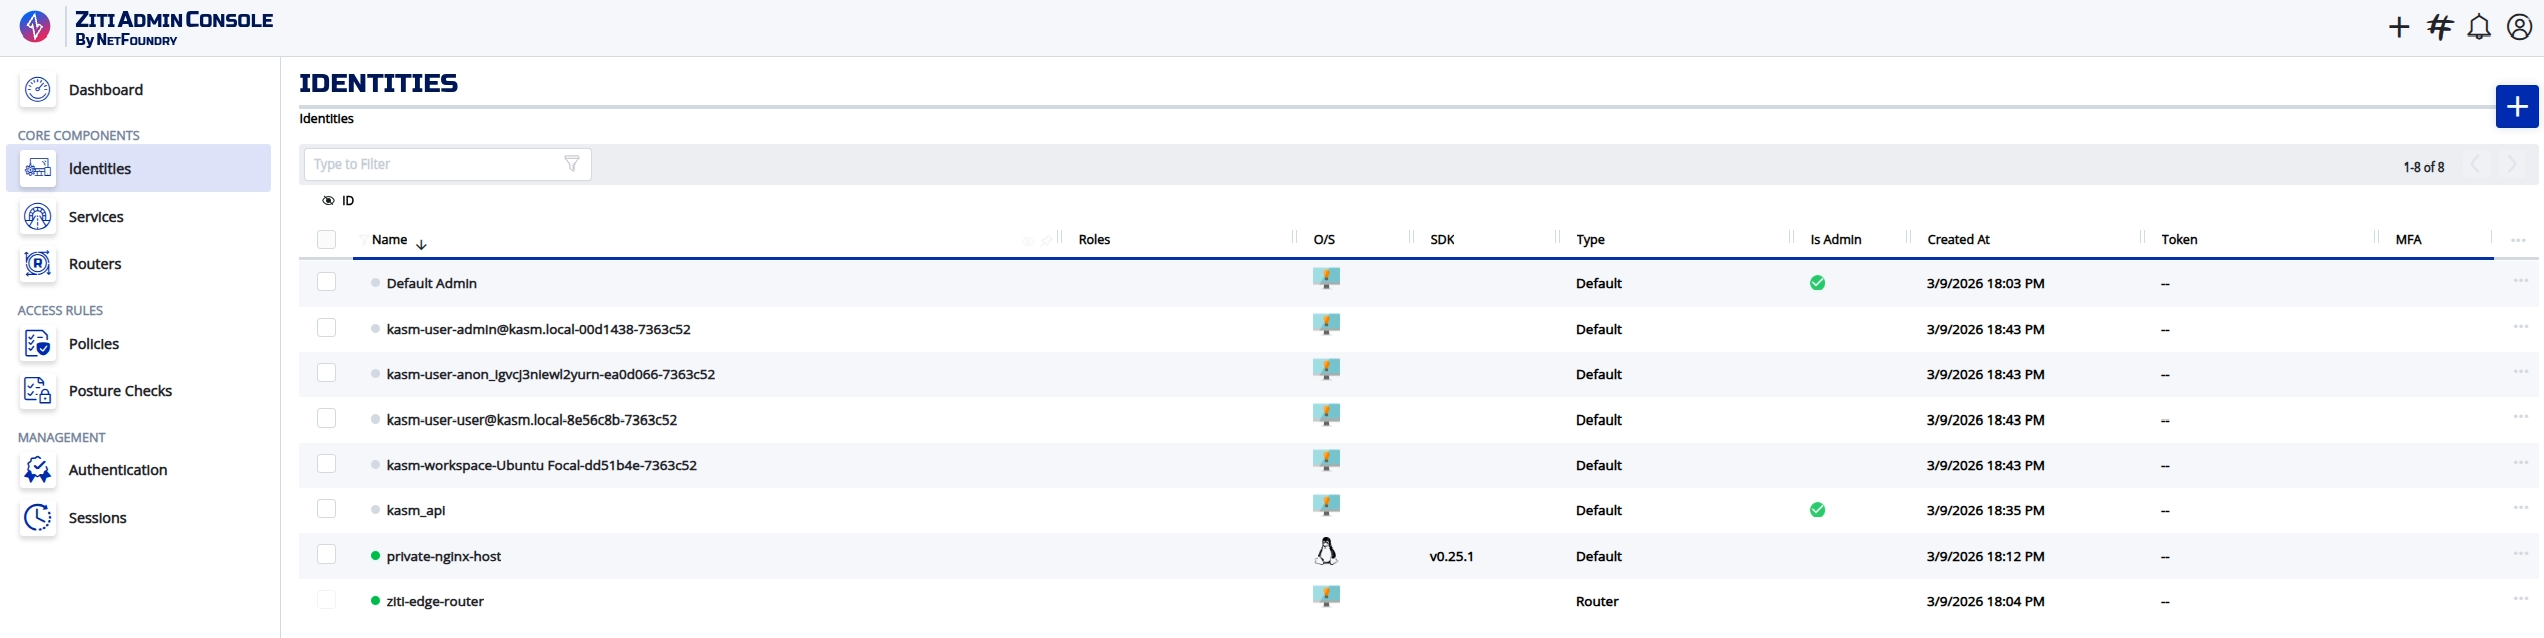Click the Type column header

pos(1590,240)
